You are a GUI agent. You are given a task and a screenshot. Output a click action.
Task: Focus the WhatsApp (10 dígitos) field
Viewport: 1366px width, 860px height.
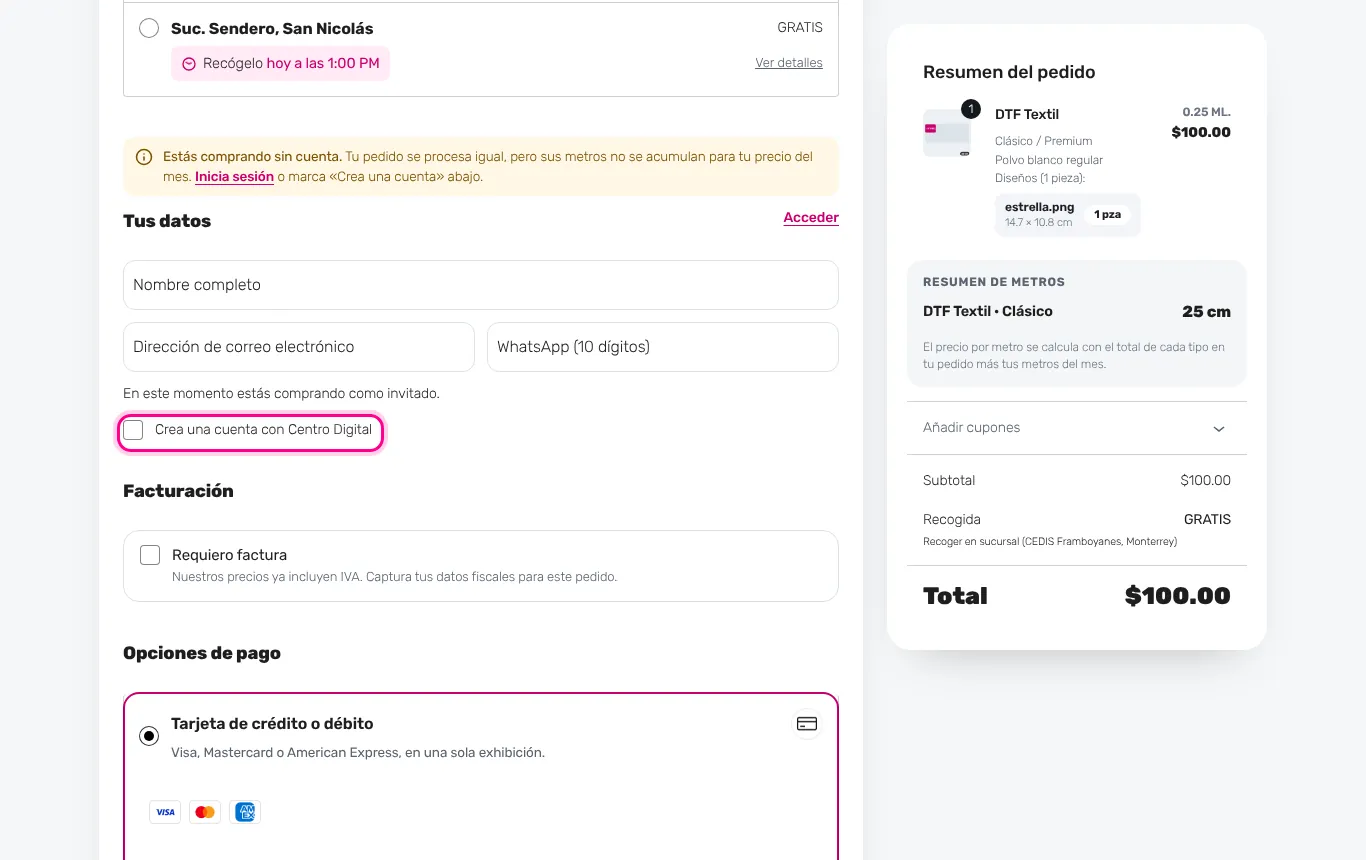pos(663,347)
